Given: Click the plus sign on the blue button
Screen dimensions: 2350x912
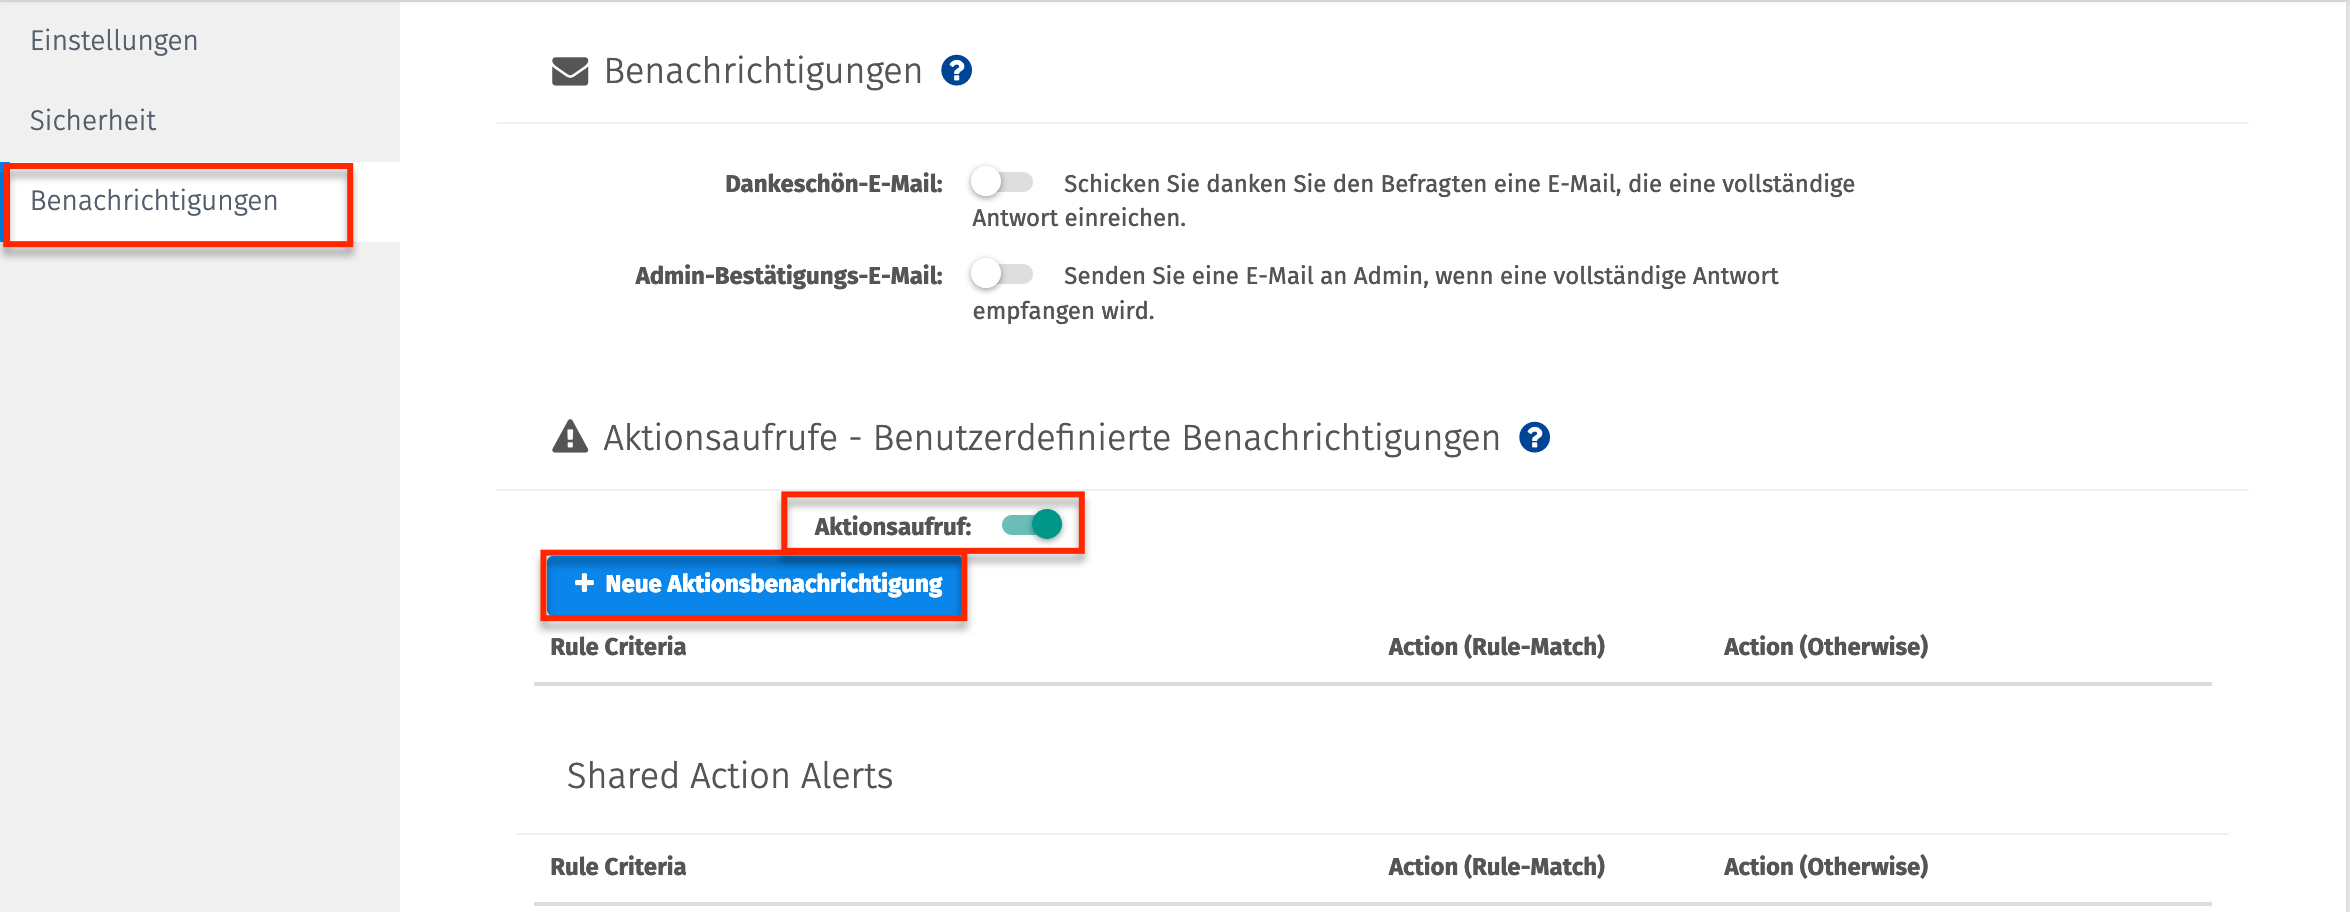Looking at the screenshot, I should tap(583, 585).
